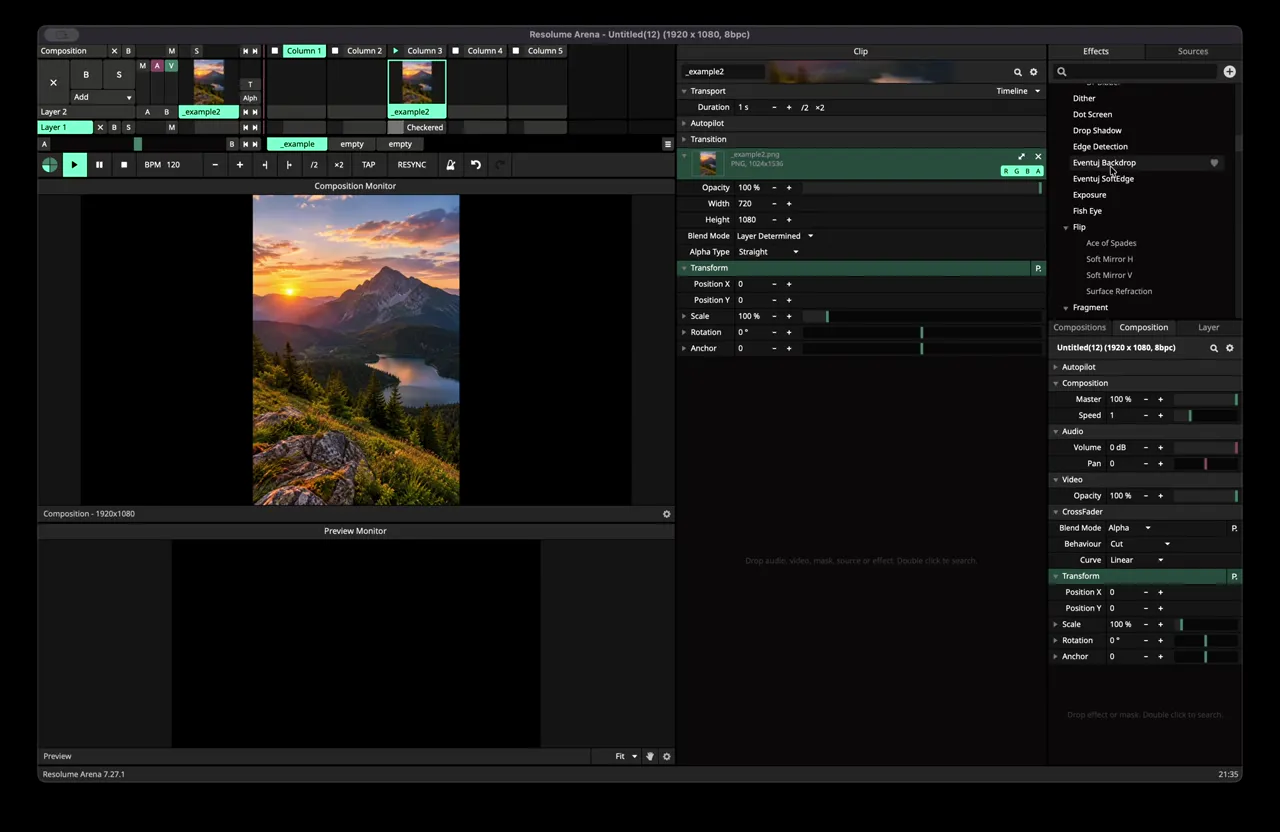Toggle the metronome icon
The height and width of the screenshot is (832, 1280).
point(451,165)
